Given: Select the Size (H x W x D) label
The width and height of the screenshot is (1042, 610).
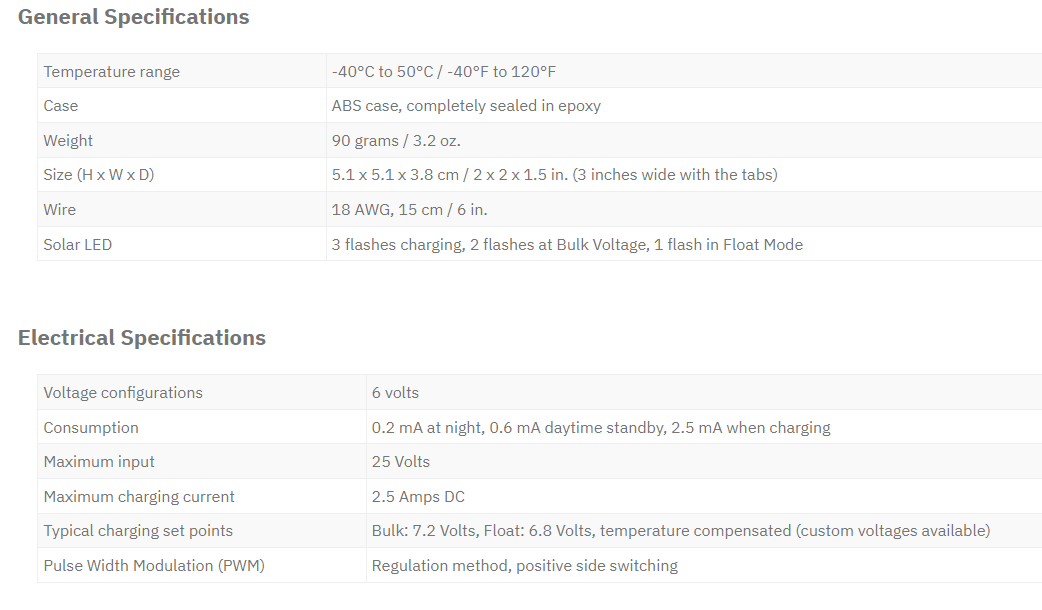Looking at the screenshot, I should click(x=99, y=175).
